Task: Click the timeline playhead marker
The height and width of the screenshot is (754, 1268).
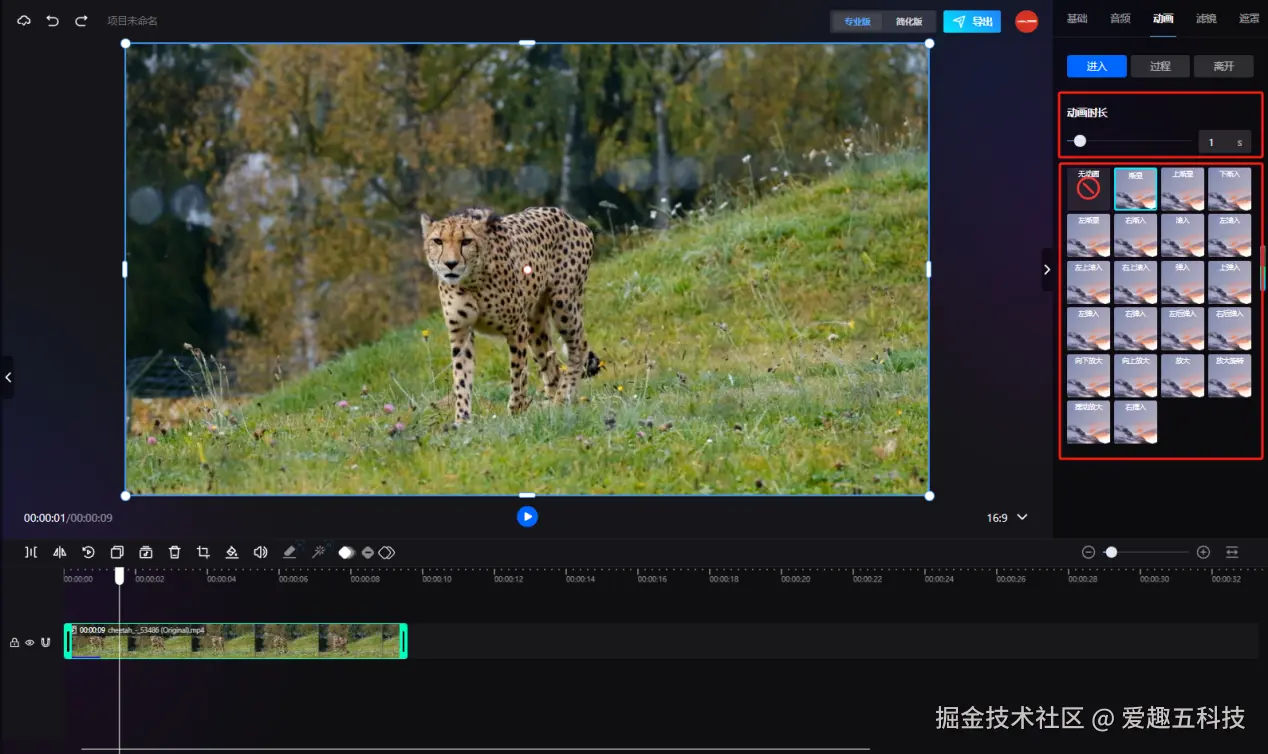Action: click(119, 575)
